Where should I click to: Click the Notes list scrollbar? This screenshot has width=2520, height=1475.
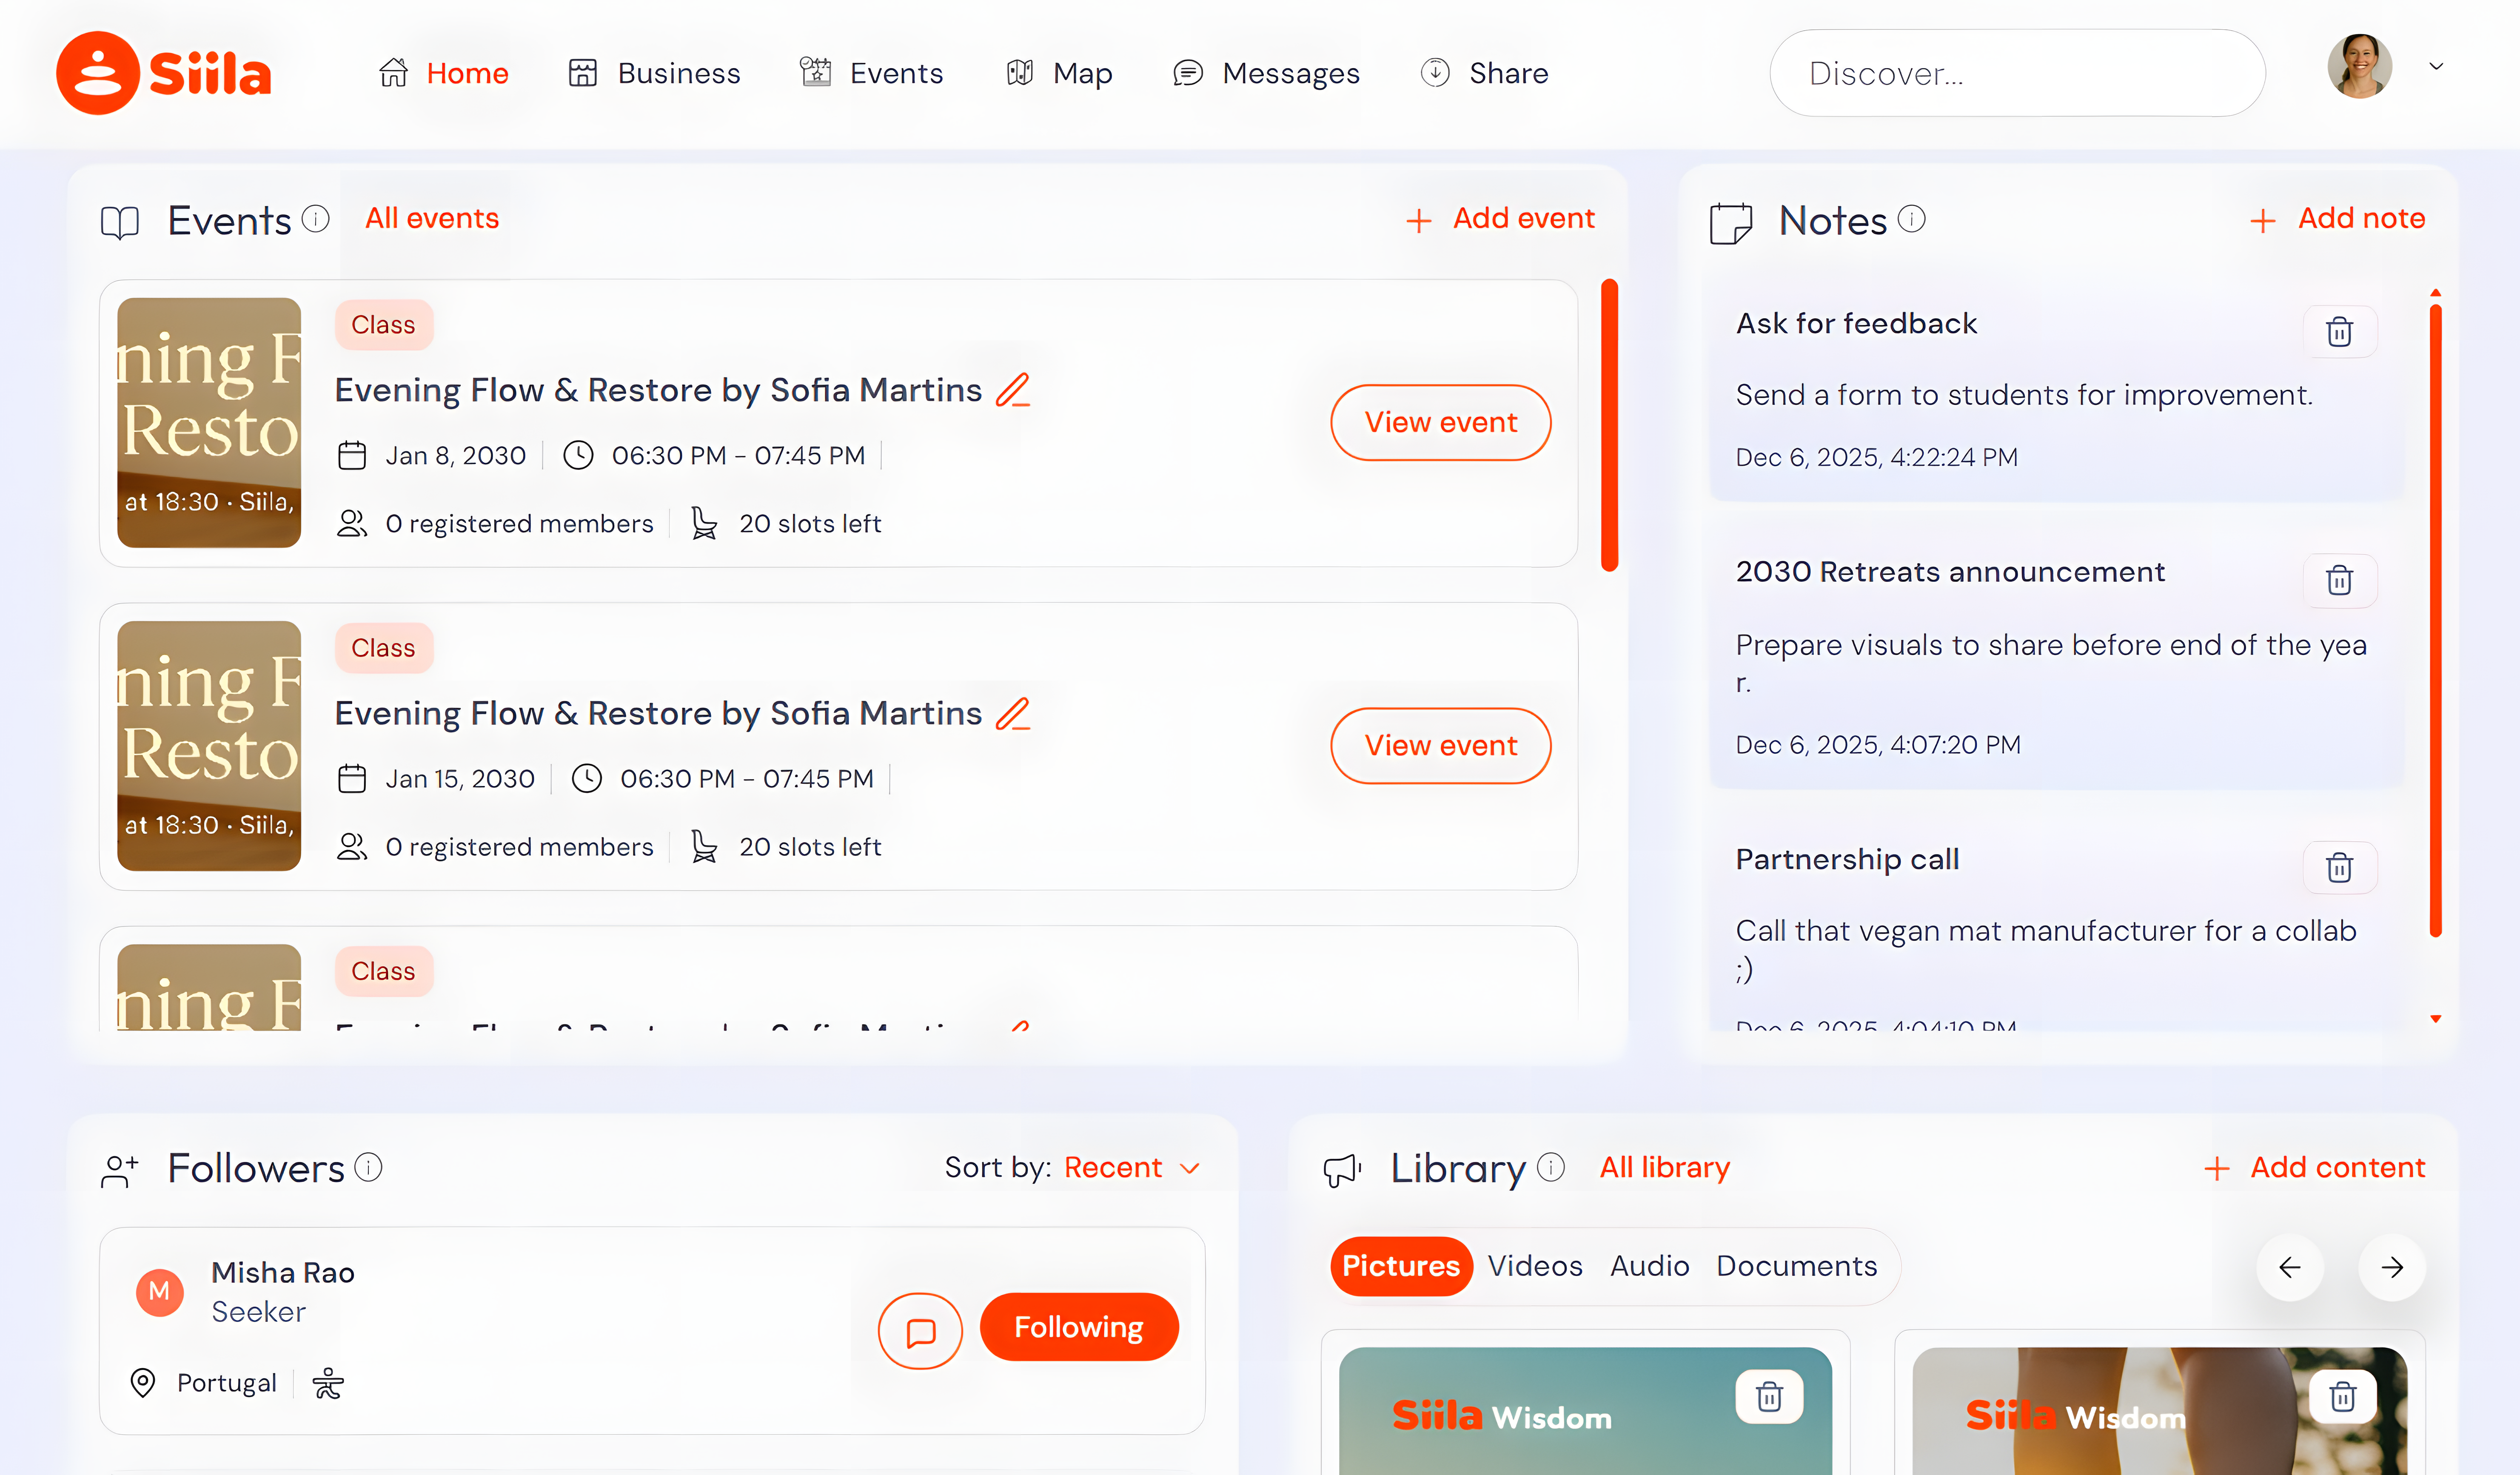[x=2436, y=620]
